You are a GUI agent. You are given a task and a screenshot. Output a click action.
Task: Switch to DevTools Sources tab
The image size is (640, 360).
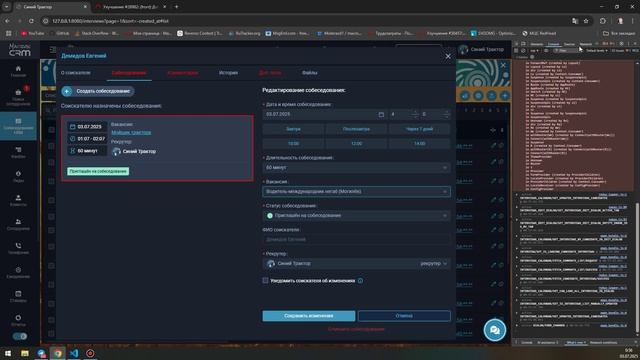click(569, 44)
